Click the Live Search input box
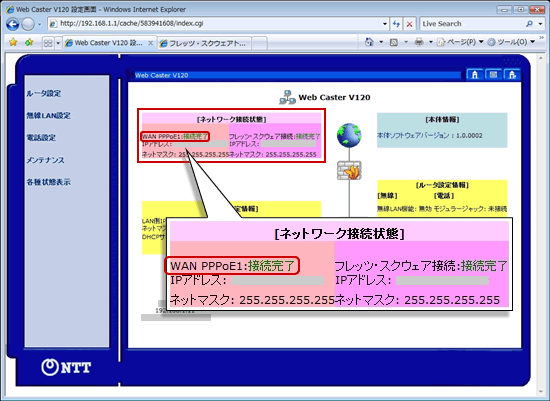Viewport: 550px width, 401px height. click(472, 24)
